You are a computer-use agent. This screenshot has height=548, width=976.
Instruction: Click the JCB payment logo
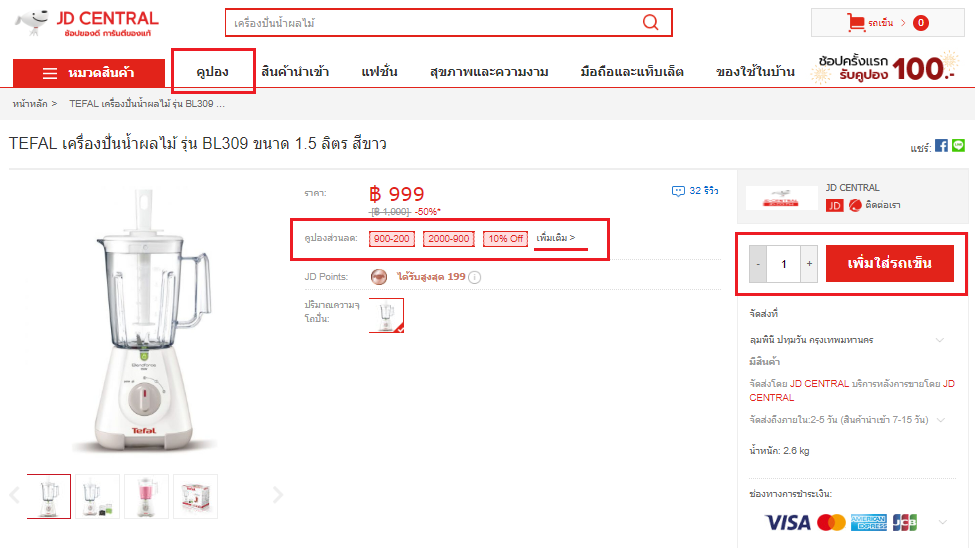tap(904, 522)
